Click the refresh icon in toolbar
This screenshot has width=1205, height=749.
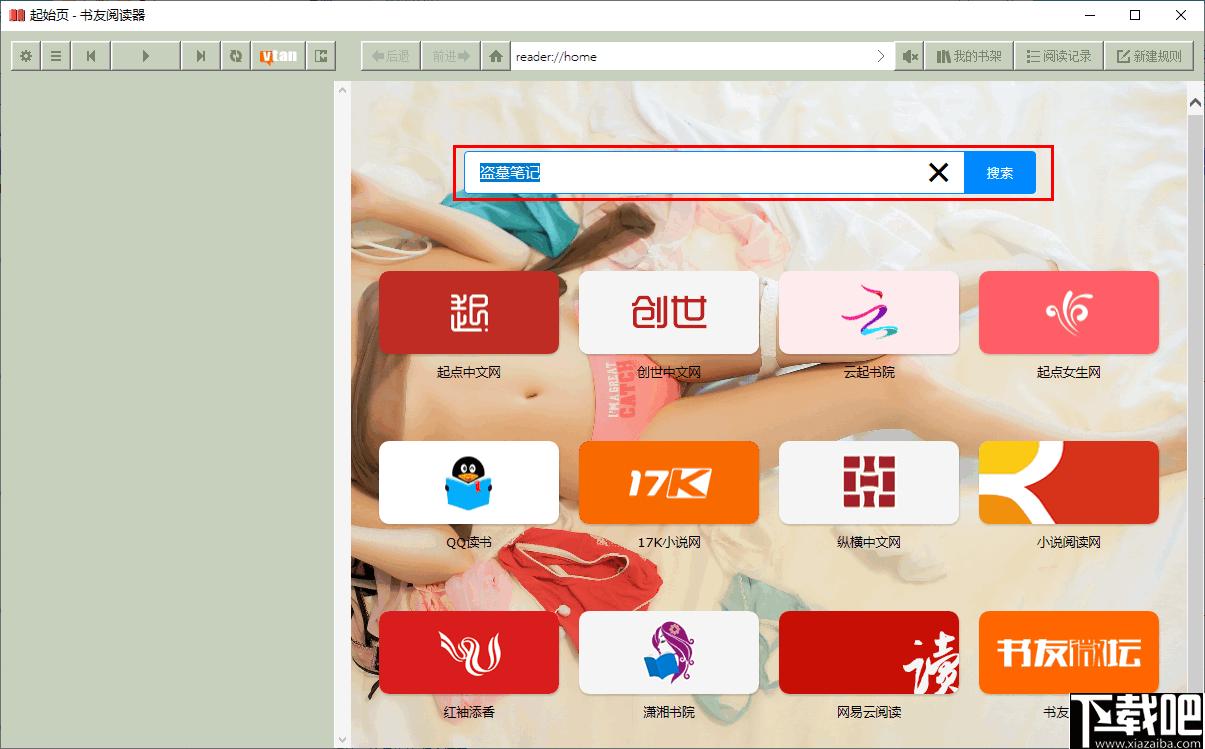click(x=236, y=56)
